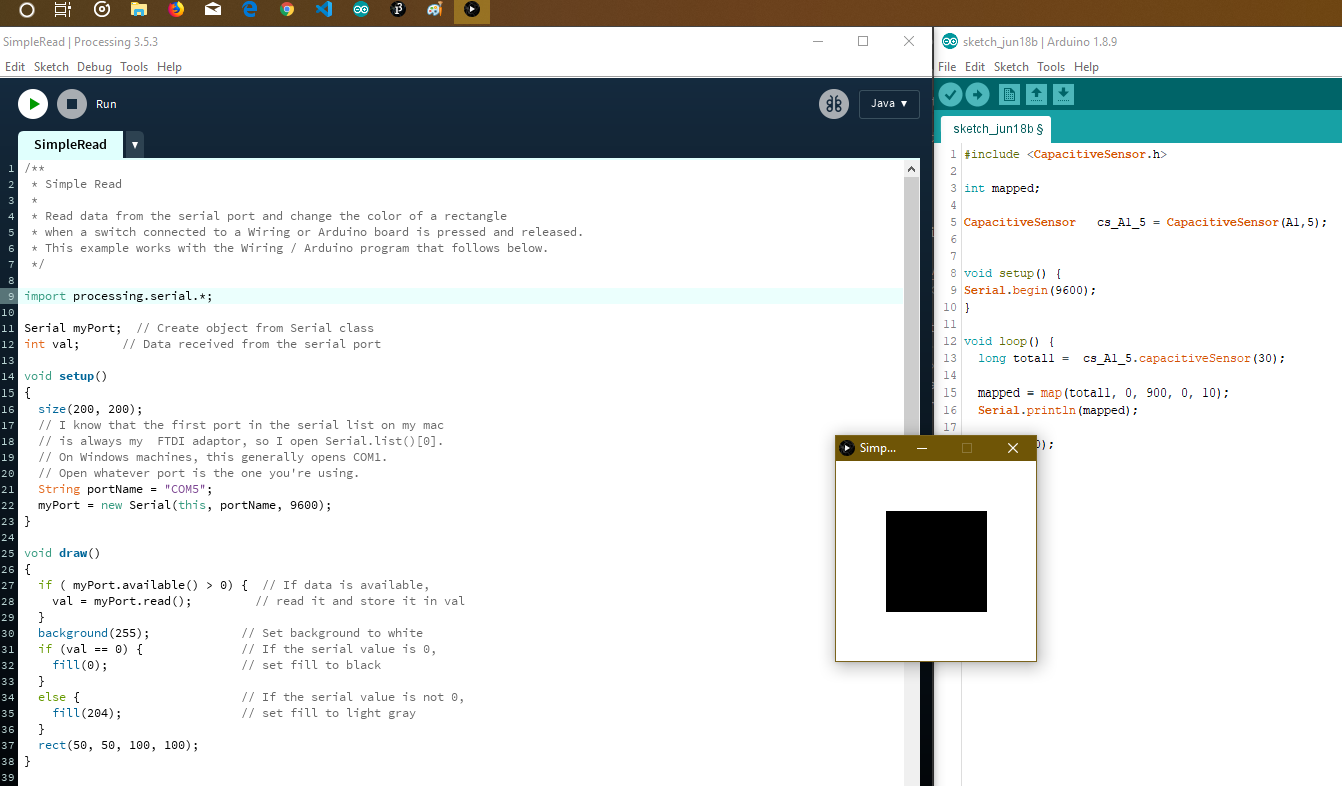Click the Arduino Verify checkmark icon

[950, 94]
